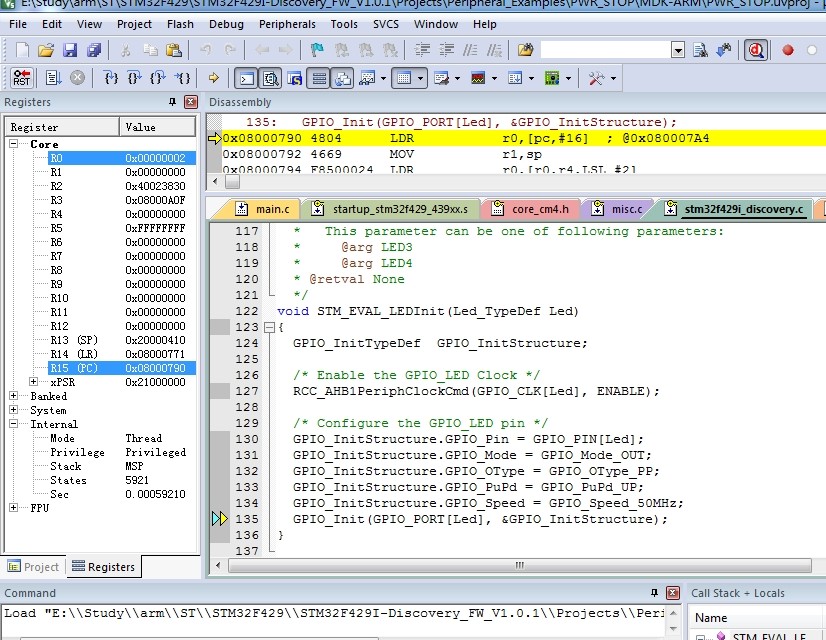Show next statement with yellow arrow icon
The width and height of the screenshot is (826, 640).
[213, 78]
